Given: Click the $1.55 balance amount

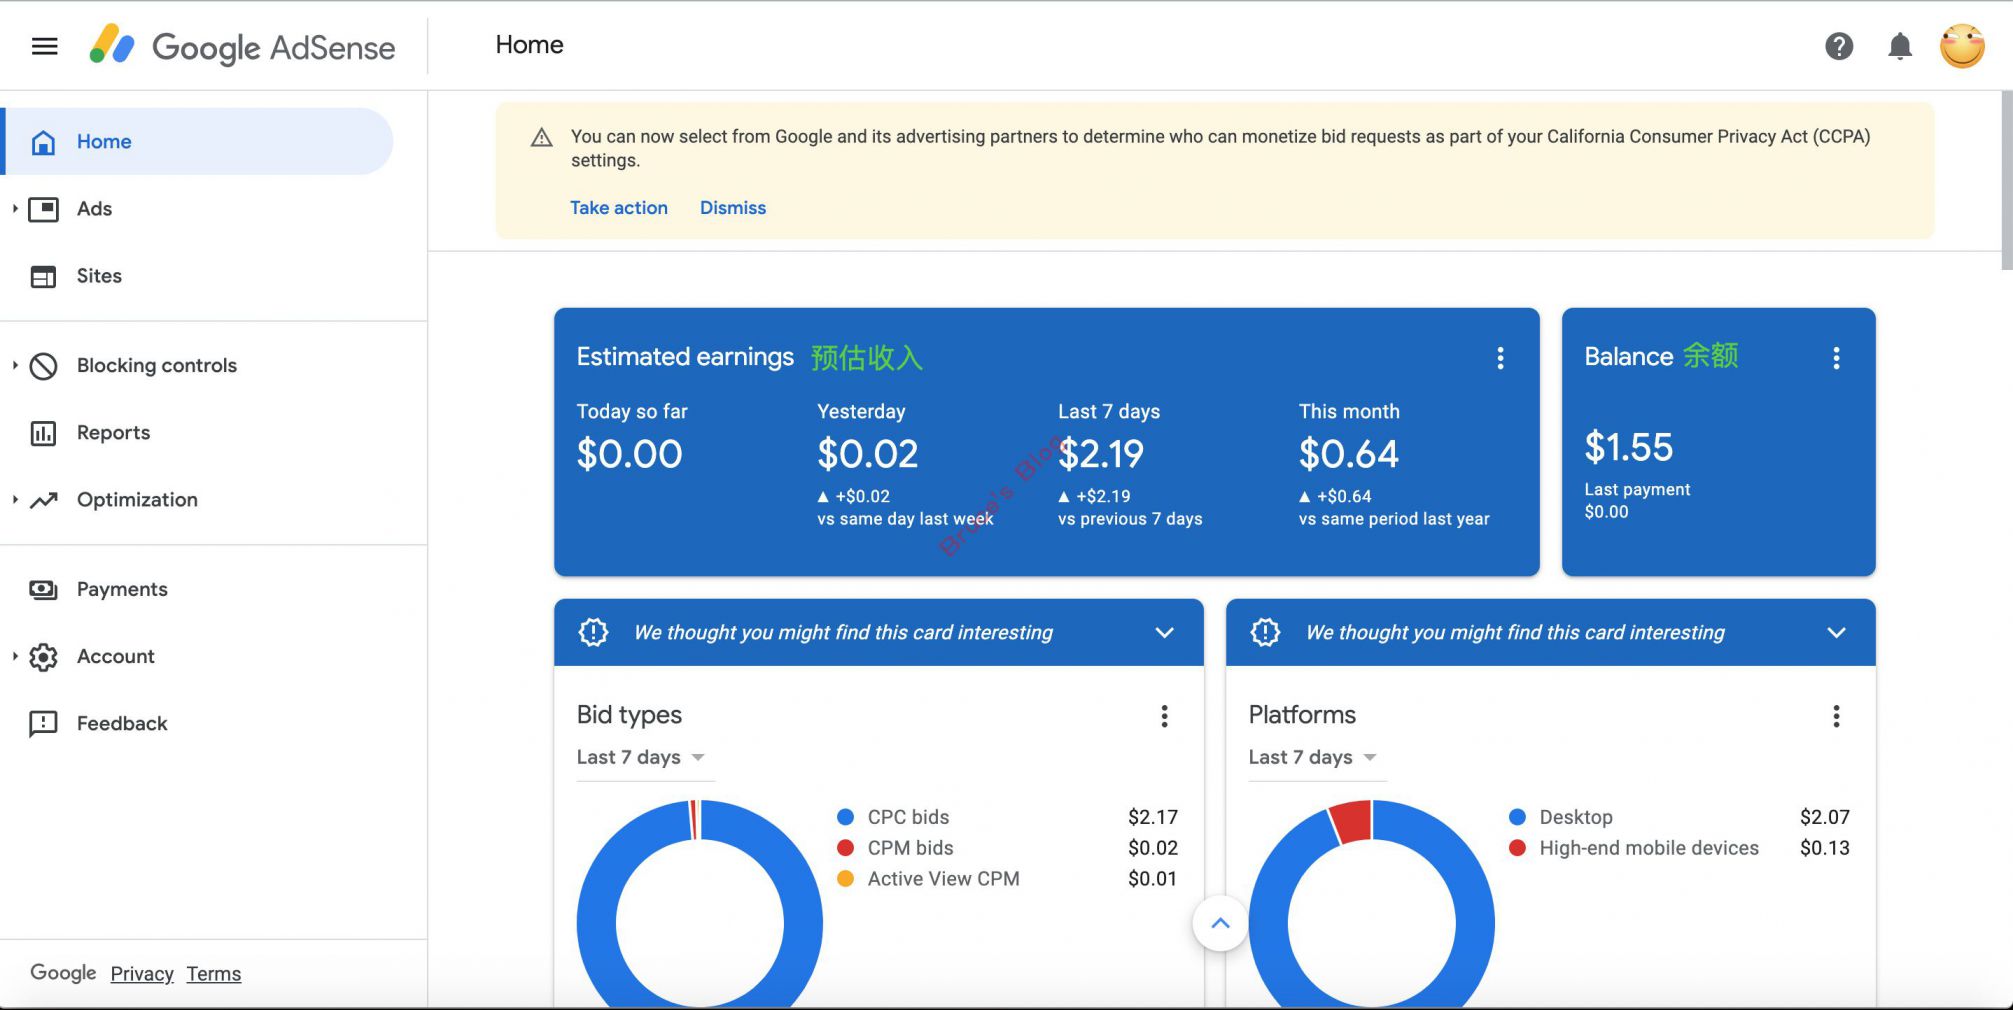Looking at the screenshot, I should pos(1628,447).
